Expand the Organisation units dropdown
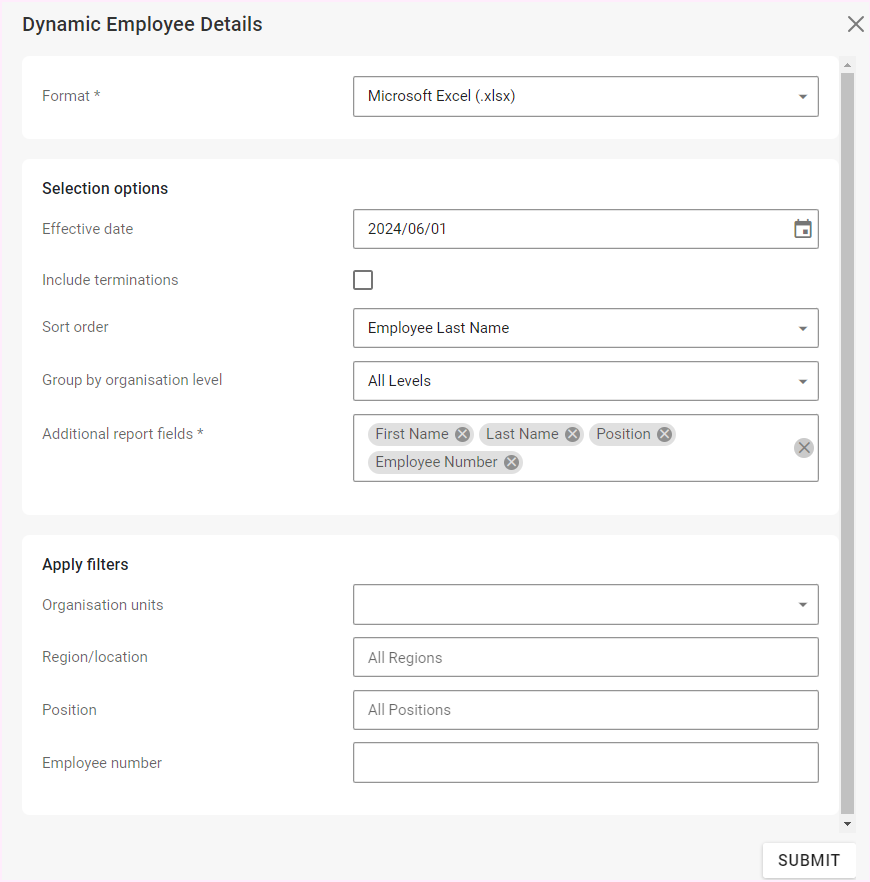 (x=585, y=605)
